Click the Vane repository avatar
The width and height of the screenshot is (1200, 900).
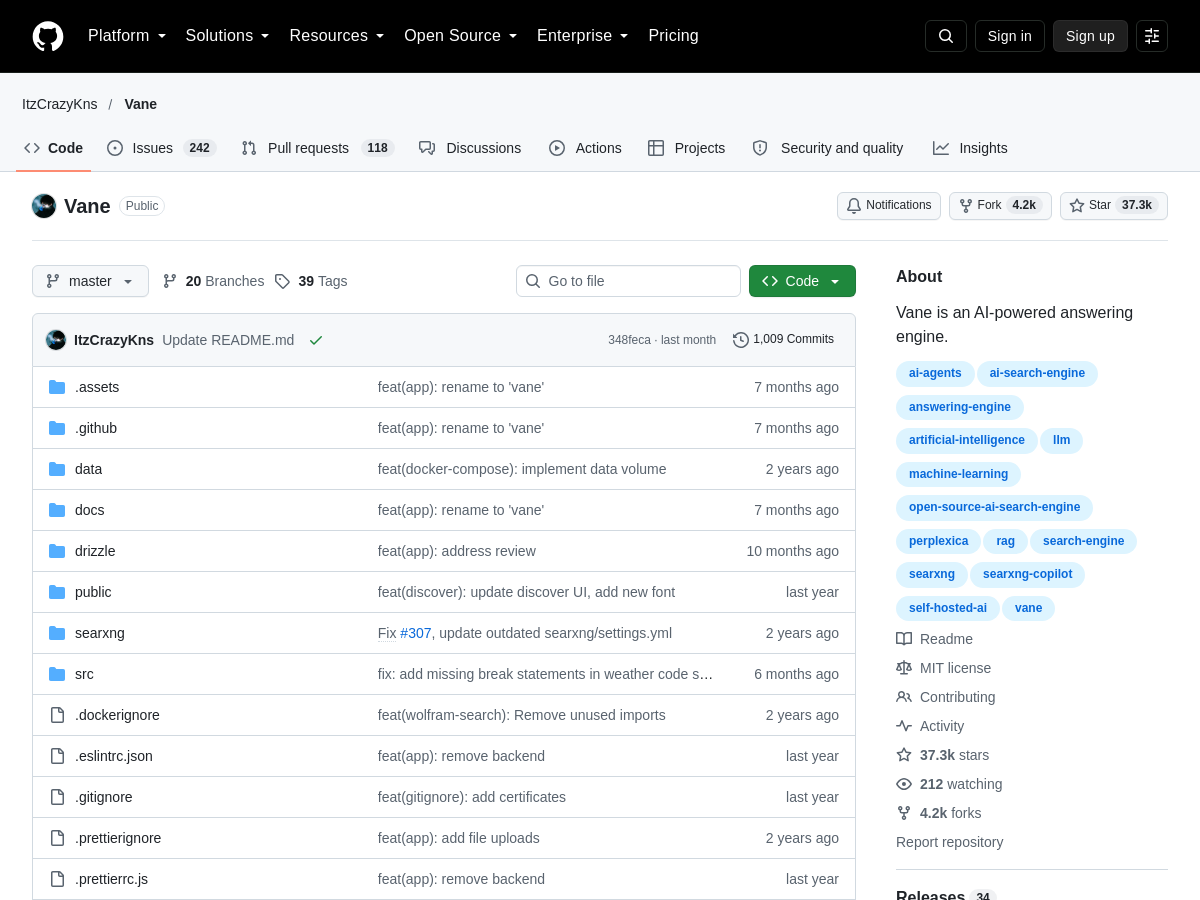44,206
